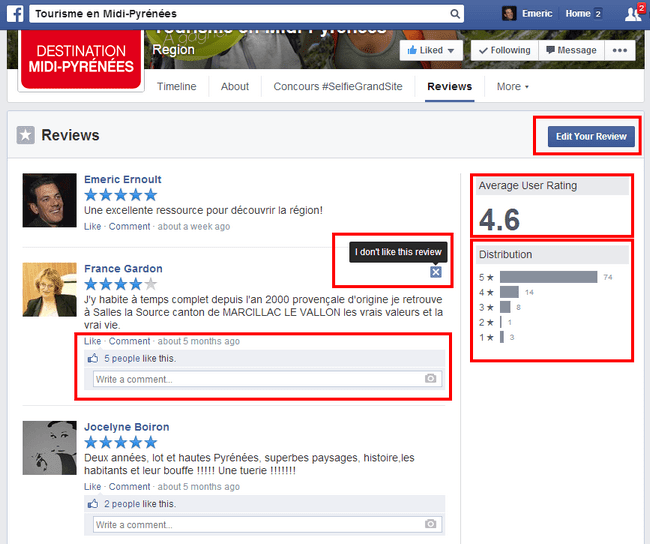650x544 pixels.
Task: Click Edit Your Review button
Action: click(x=591, y=136)
